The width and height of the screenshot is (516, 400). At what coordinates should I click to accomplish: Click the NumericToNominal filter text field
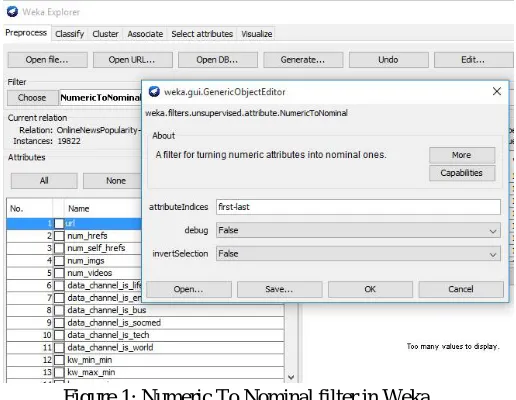pos(100,98)
